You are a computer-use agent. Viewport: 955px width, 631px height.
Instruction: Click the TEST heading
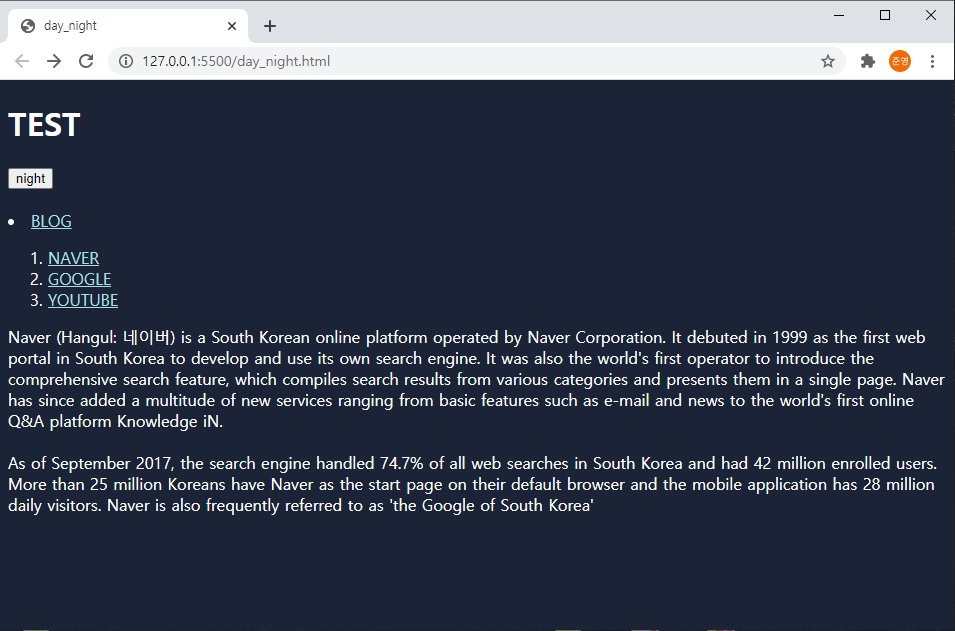coord(44,125)
